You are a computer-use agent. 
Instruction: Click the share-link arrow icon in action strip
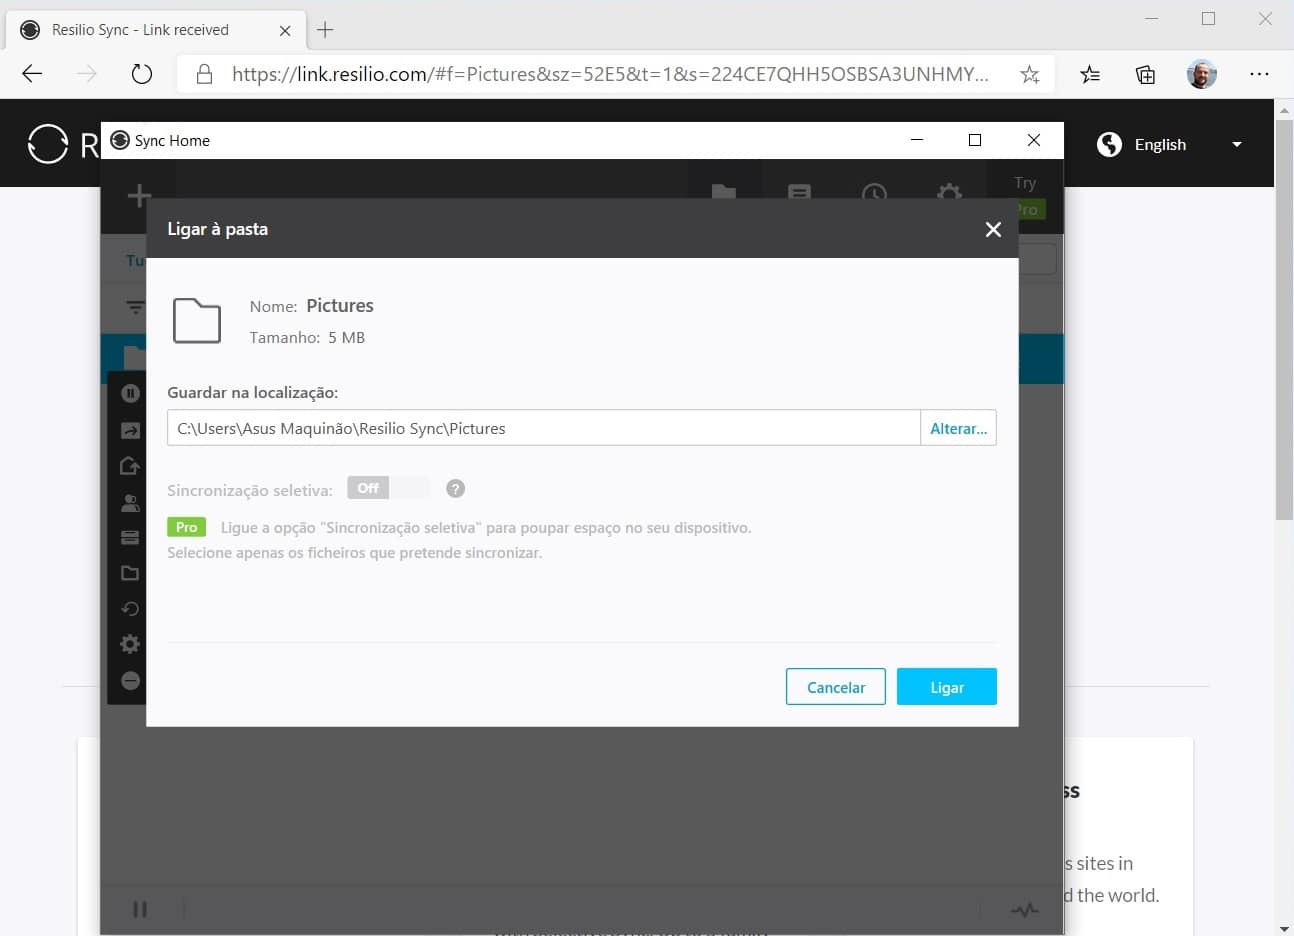[x=130, y=430]
